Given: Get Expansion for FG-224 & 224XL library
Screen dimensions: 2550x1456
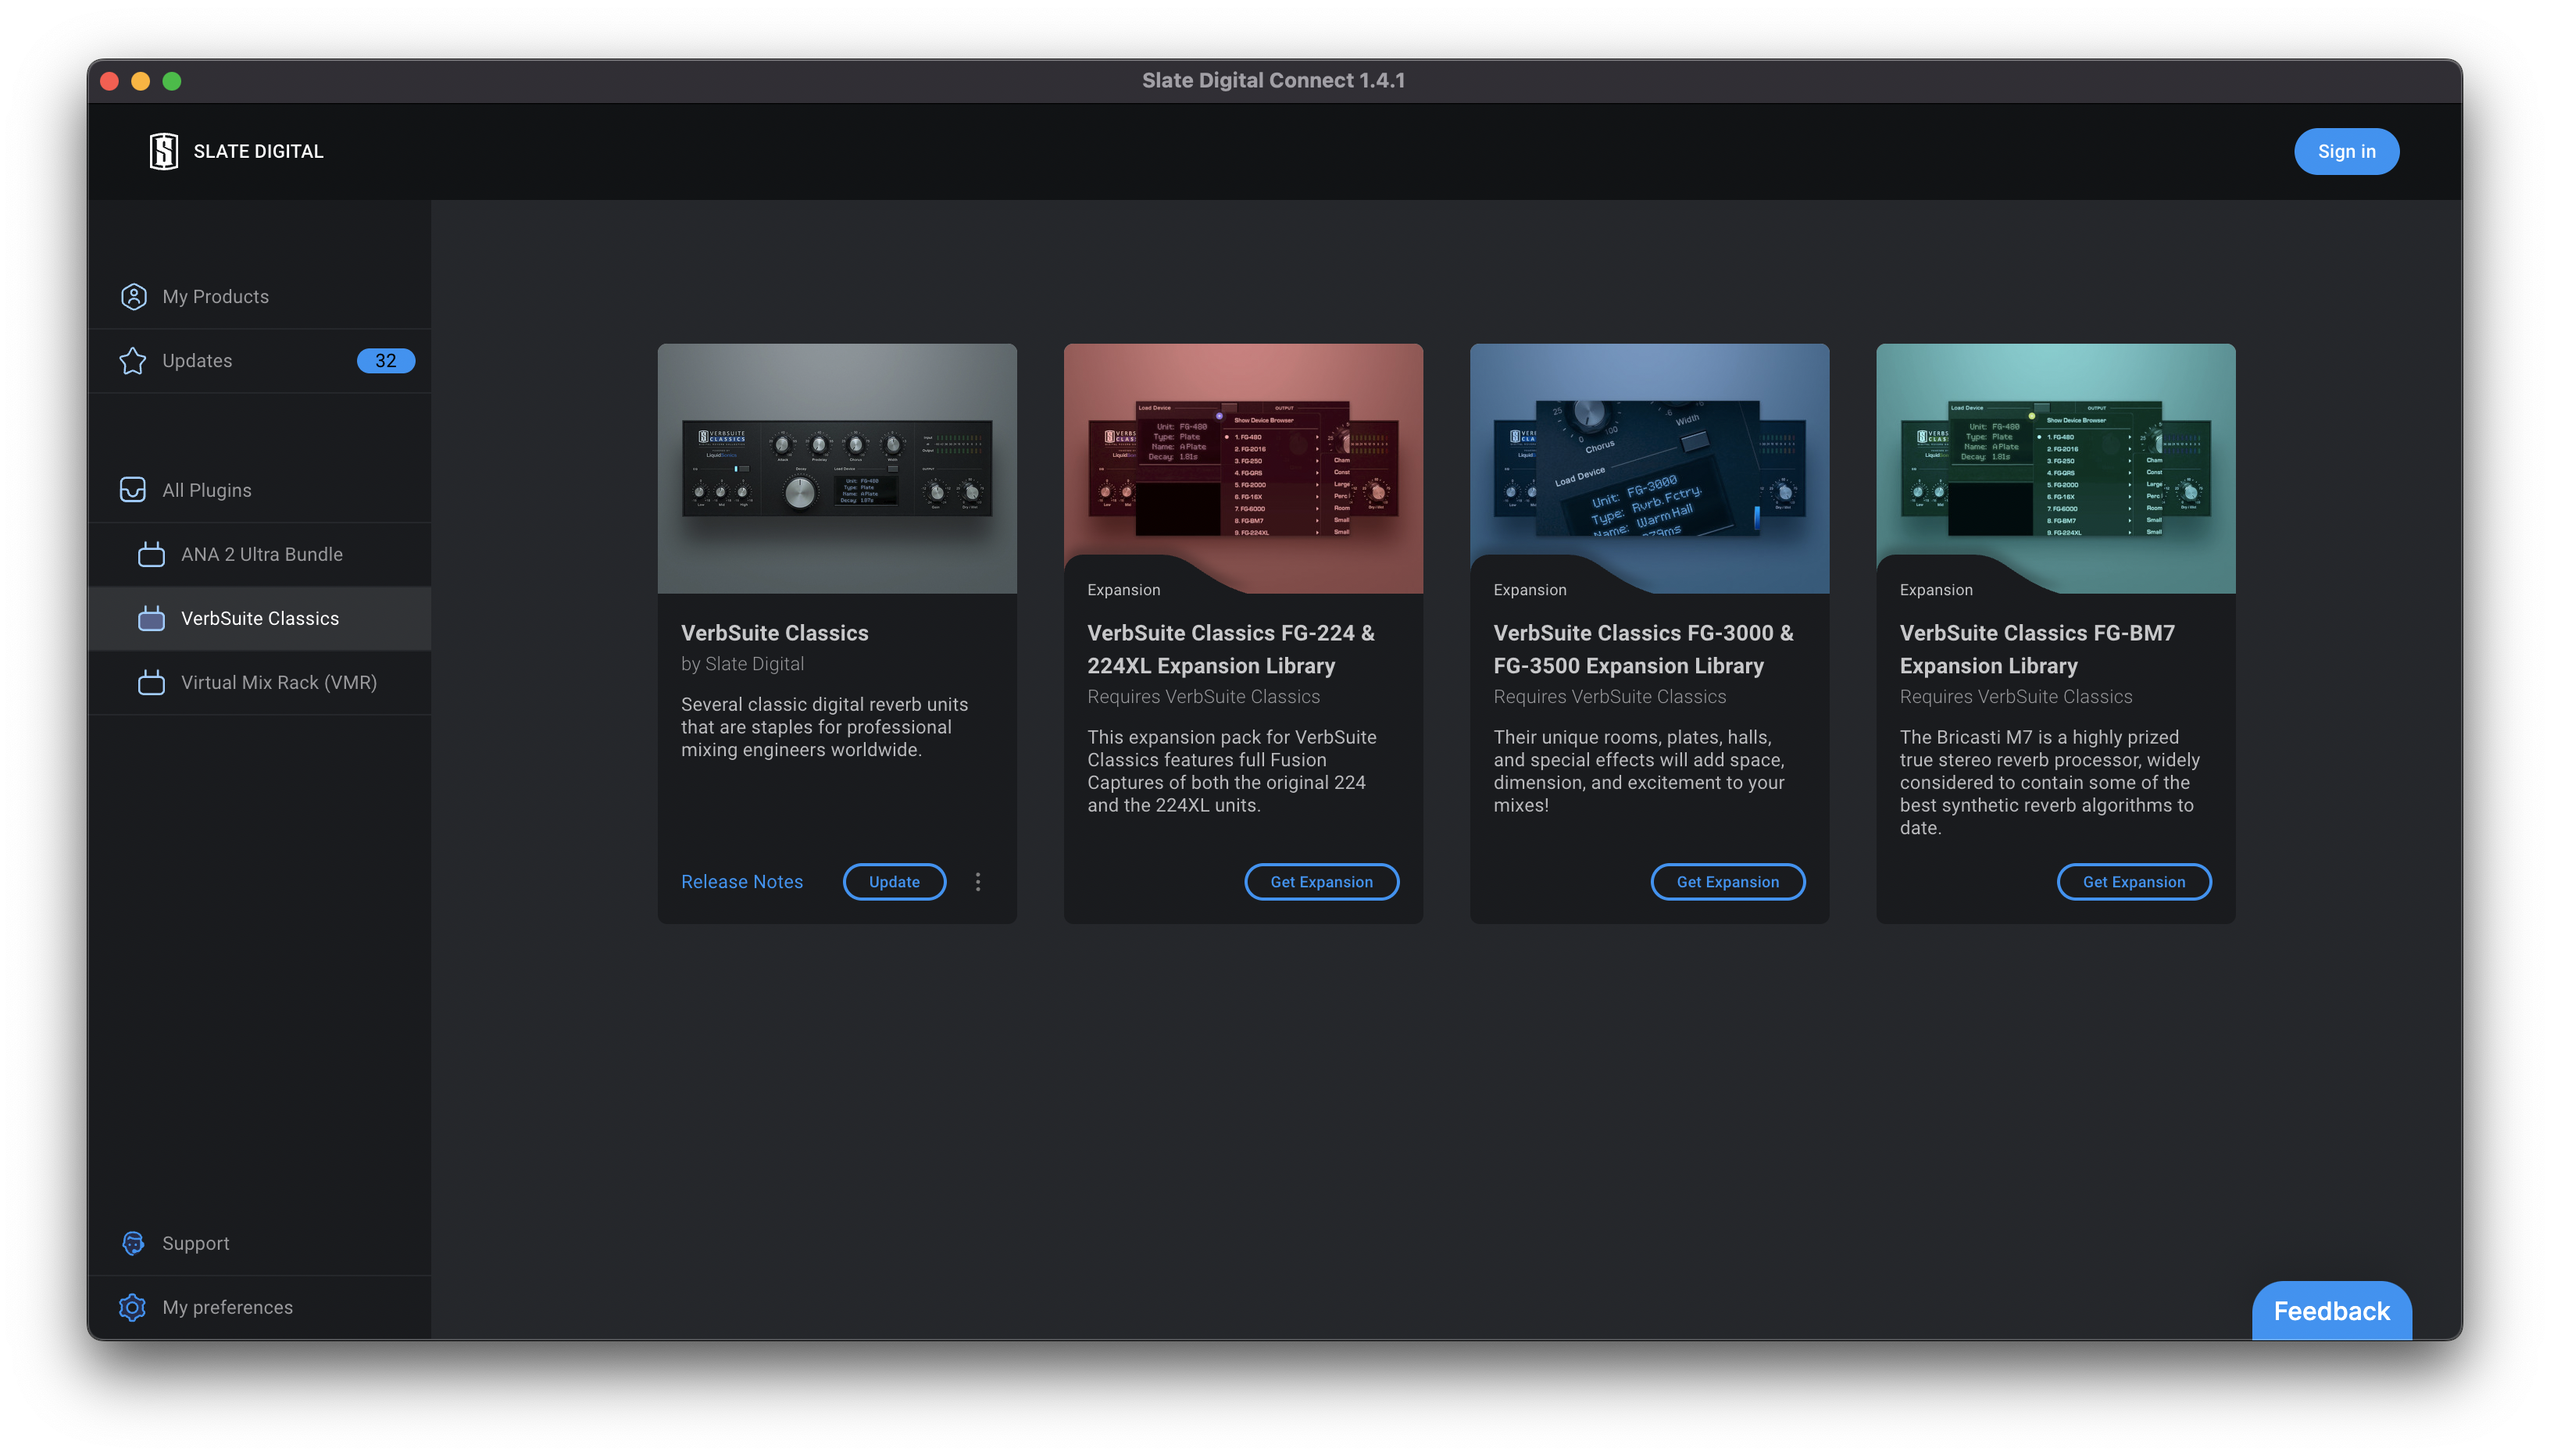Looking at the screenshot, I should tap(1321, 881).
